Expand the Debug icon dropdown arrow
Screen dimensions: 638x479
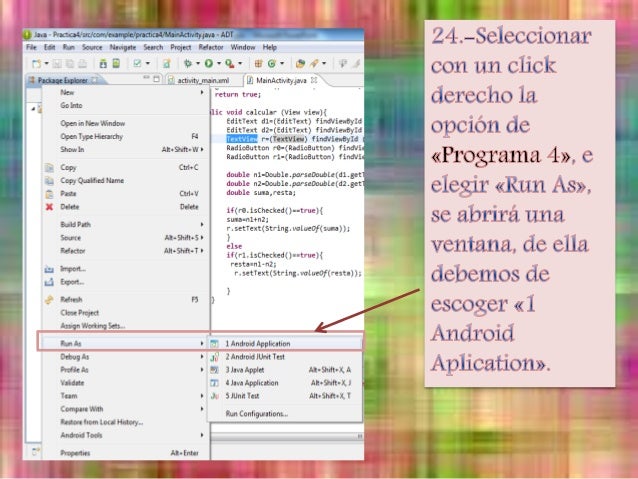pyautogui.click(x=197, y=64)
